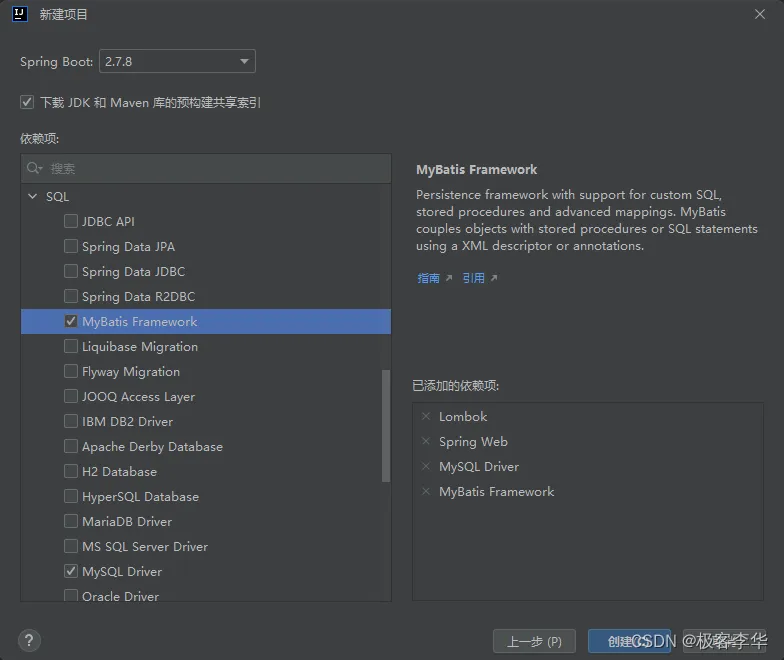
Task: Check the MS SQL Server Driver dependency
Action: pos(71,546)
